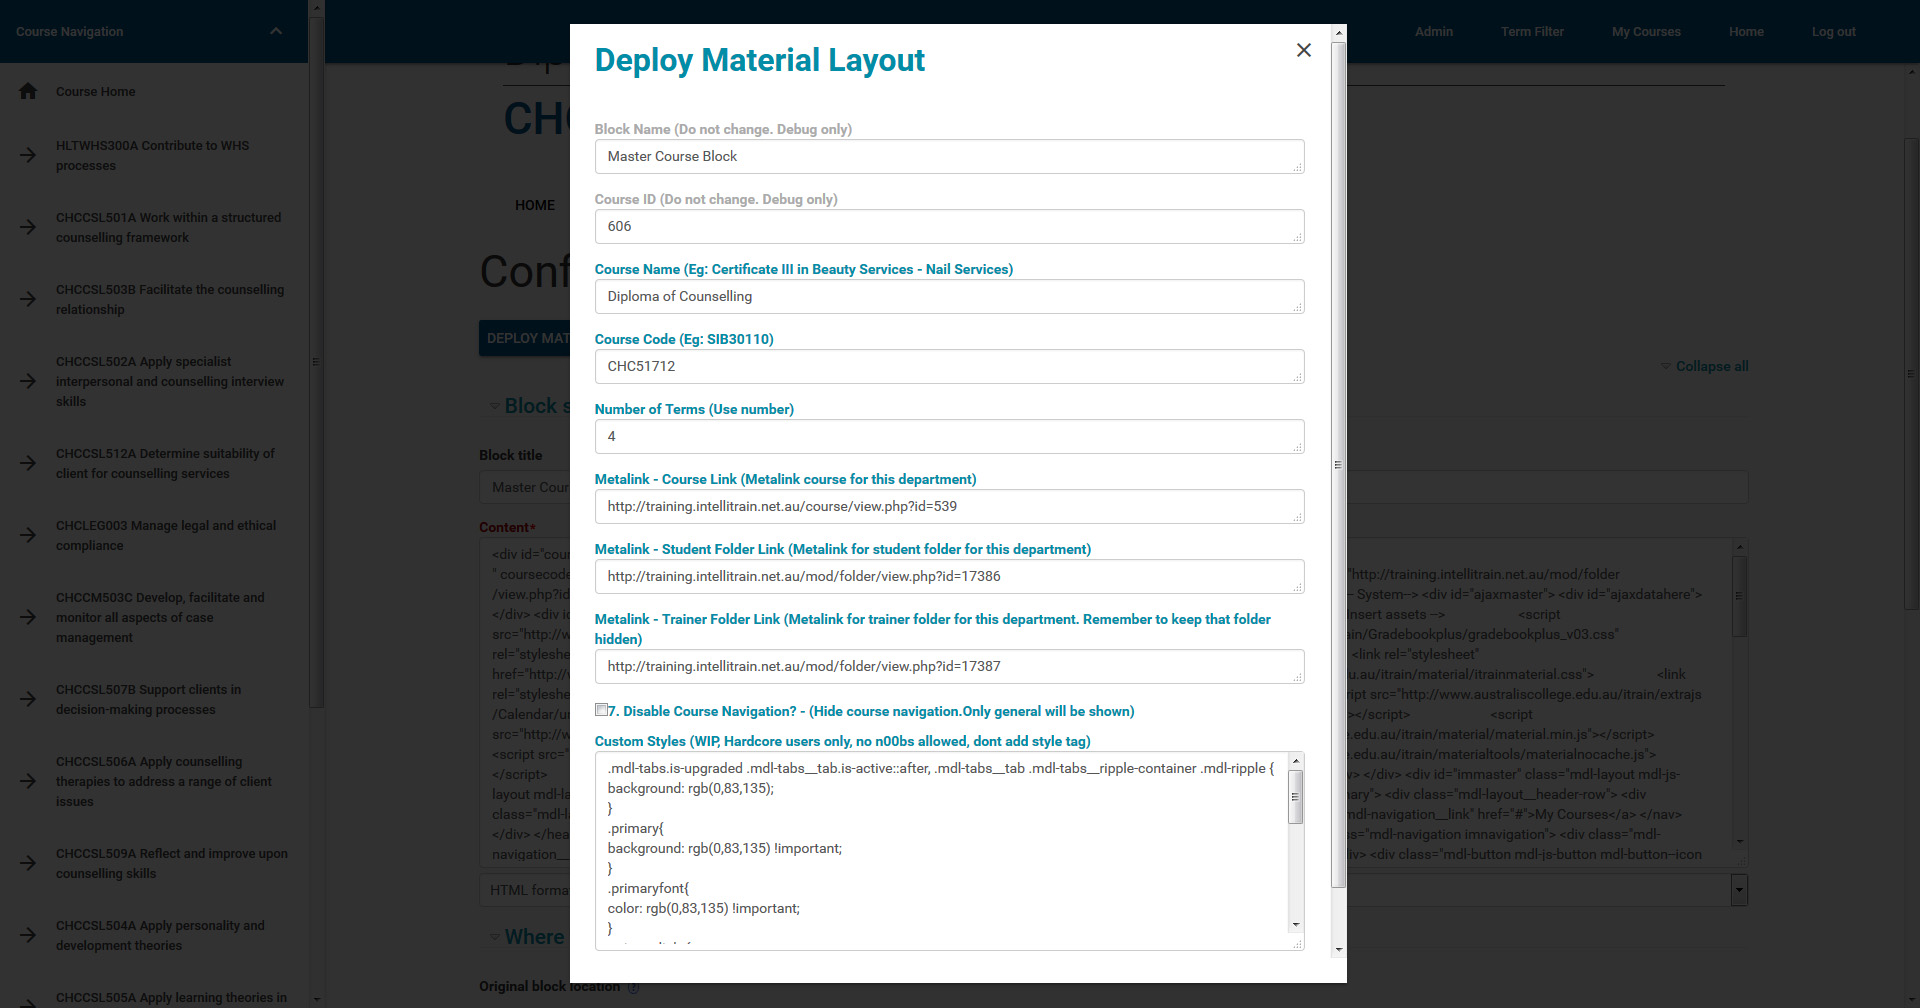The width and height of the screenshot is (1920, 1008).
Task: Open the Term Filter menu
Action: (x=1532, y=31)
